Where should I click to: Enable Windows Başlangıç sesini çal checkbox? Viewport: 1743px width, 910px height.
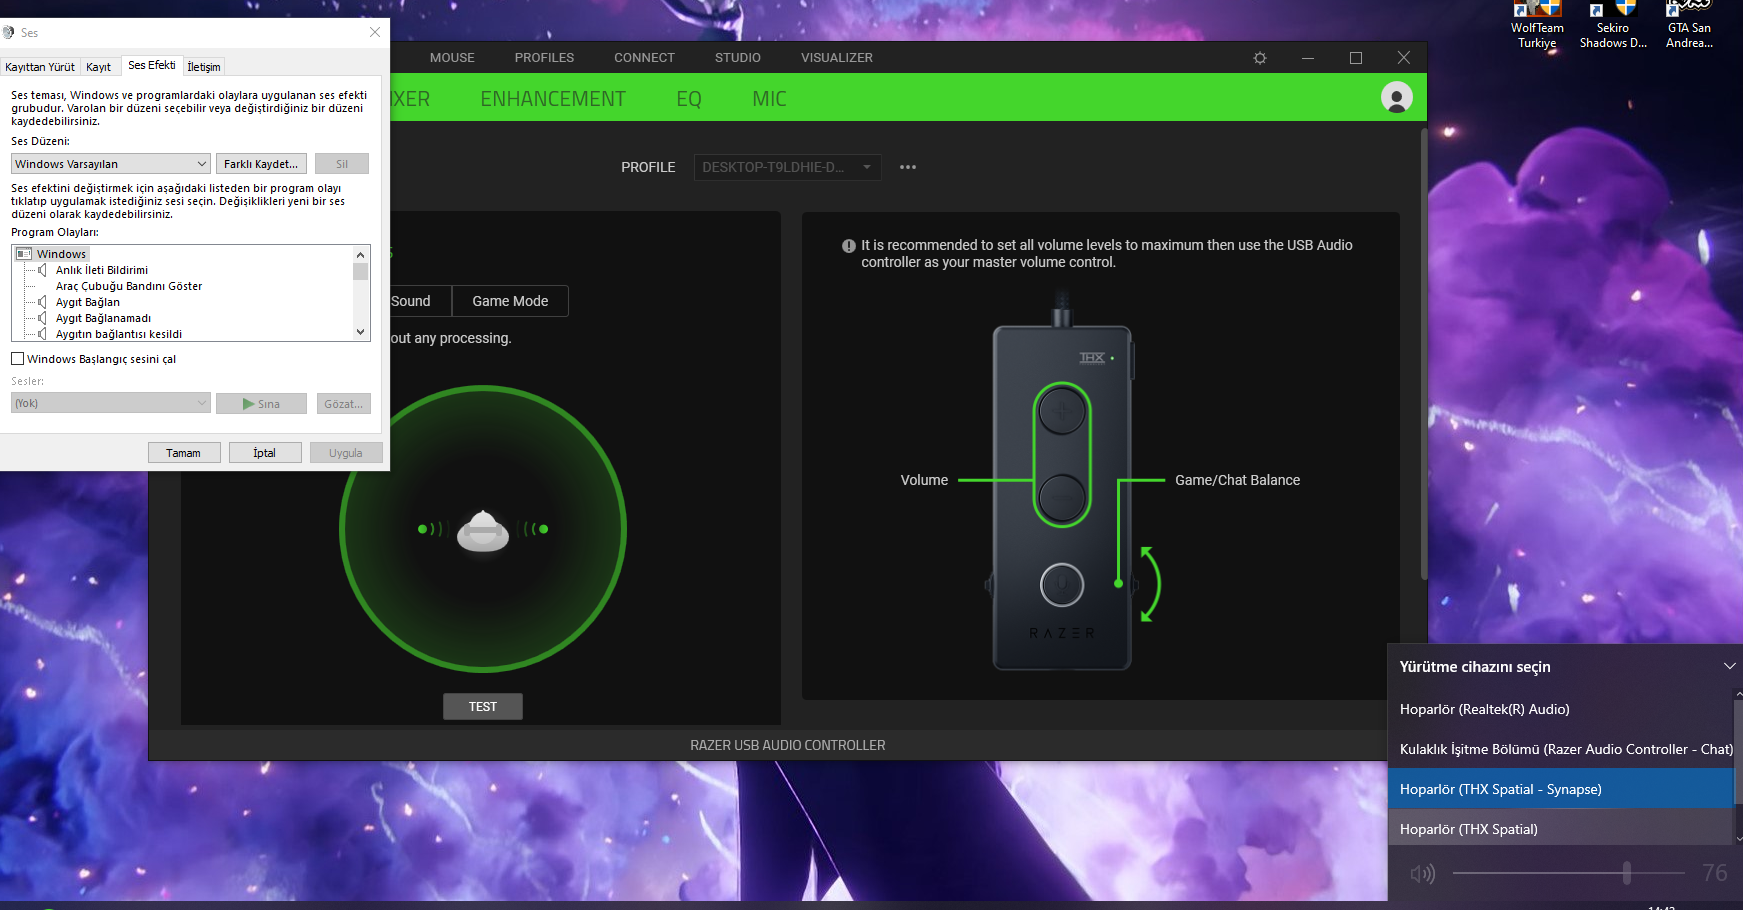point(17,359)
